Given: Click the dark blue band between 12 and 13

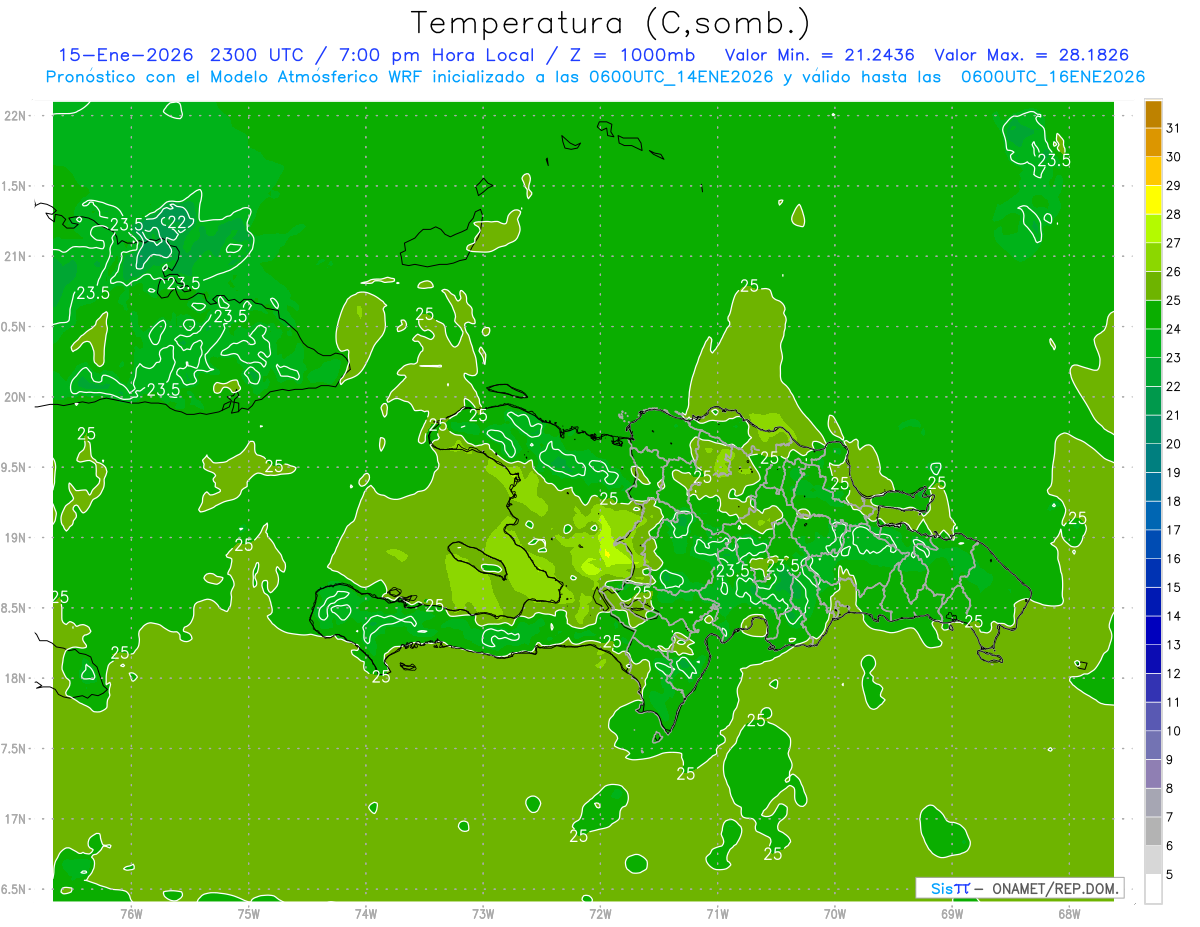Looking at the screenshot, I should (x=1153, y=660).
